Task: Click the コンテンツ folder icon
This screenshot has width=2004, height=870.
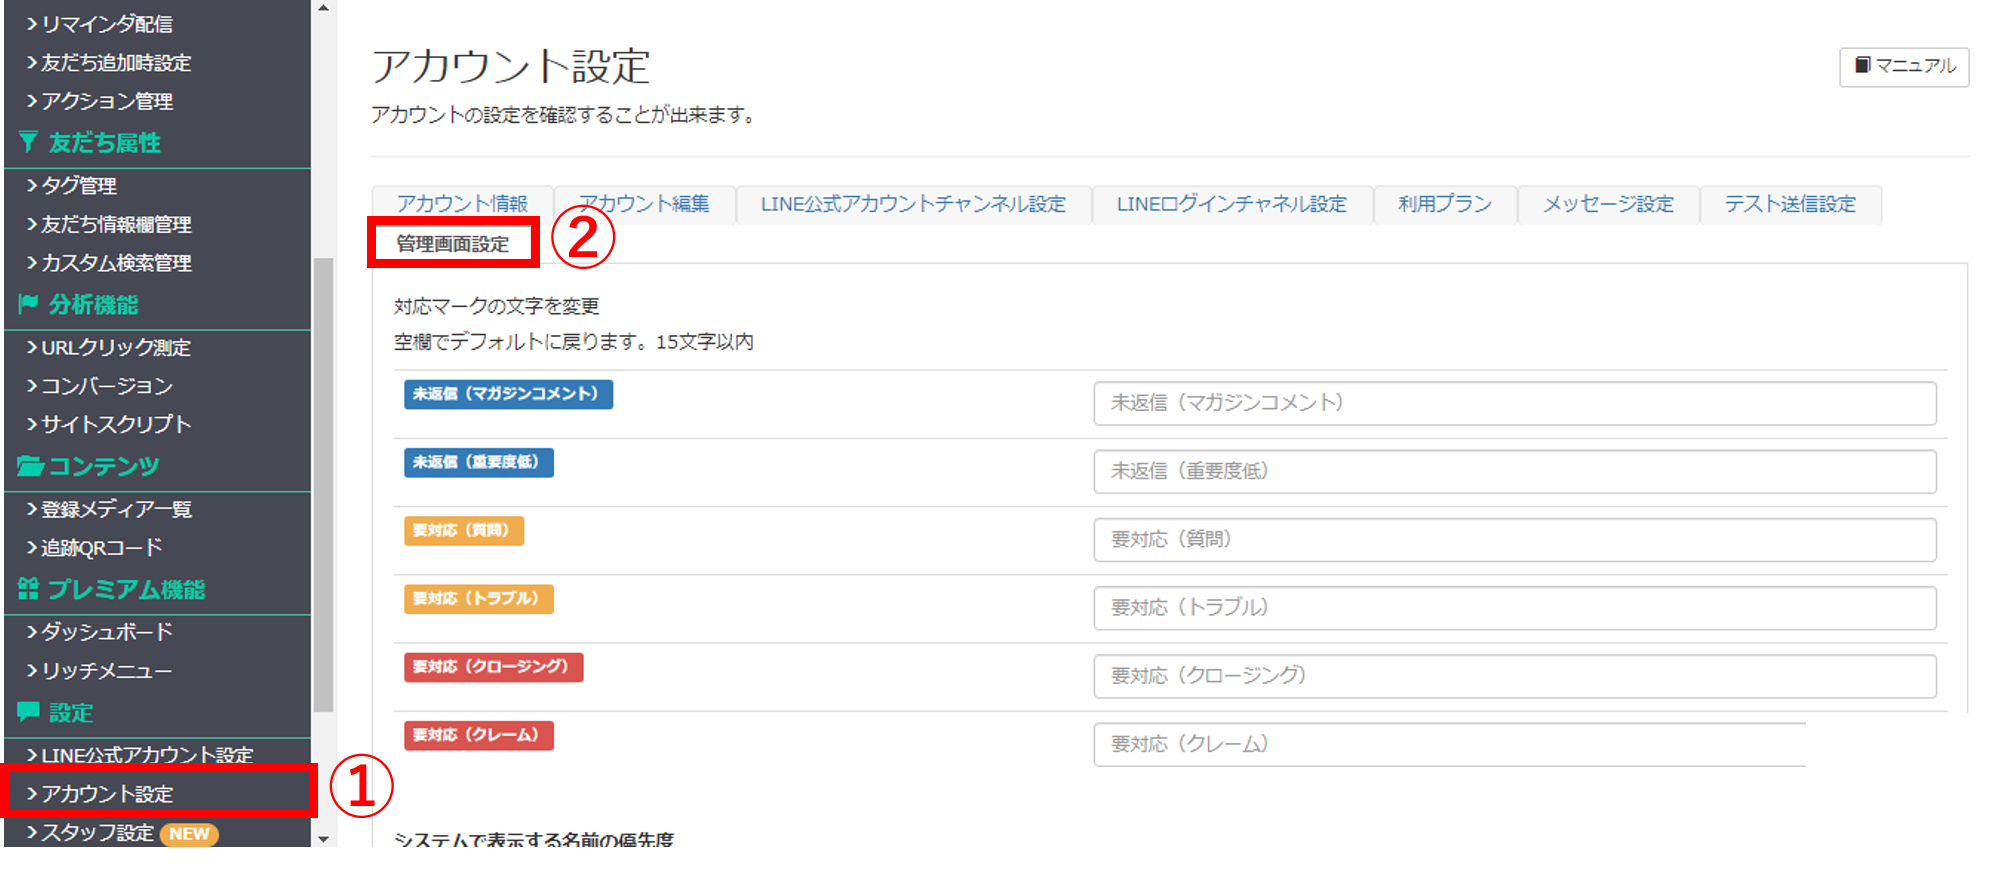Action: pyautogui.click(x=30, y=466)
